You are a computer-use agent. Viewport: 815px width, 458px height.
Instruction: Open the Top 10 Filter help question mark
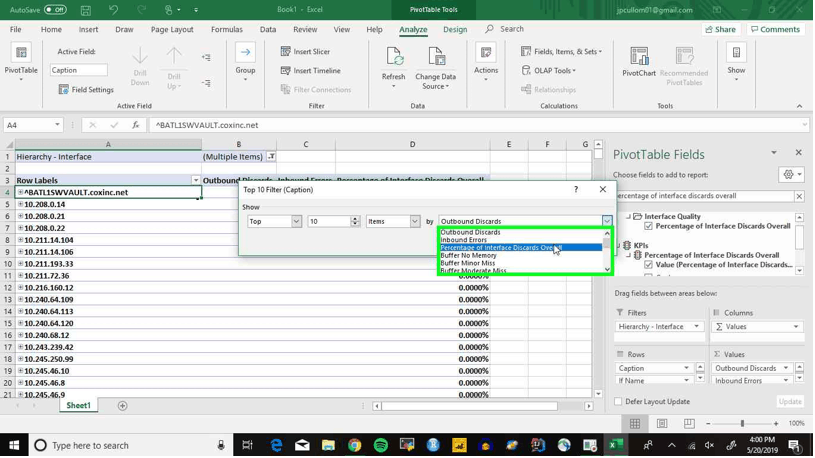pyautogui.click(x=576, y=189)
